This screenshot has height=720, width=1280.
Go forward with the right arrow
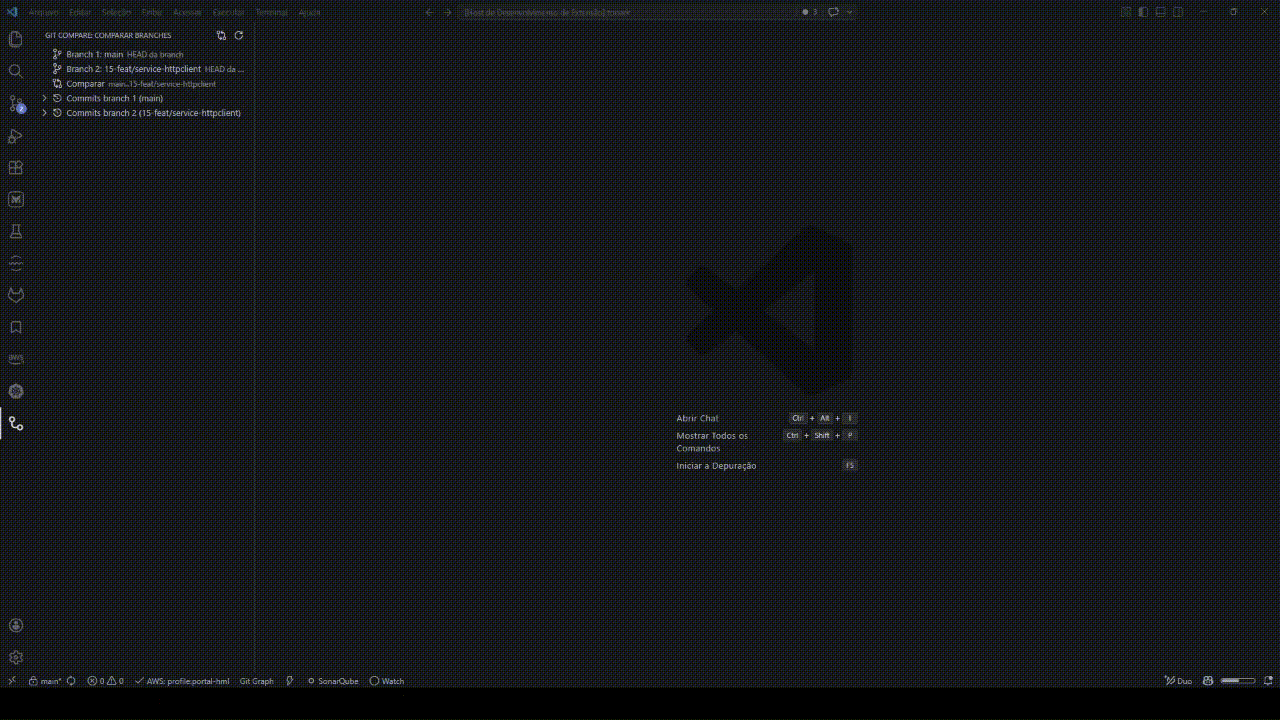(x=447, y=12)
